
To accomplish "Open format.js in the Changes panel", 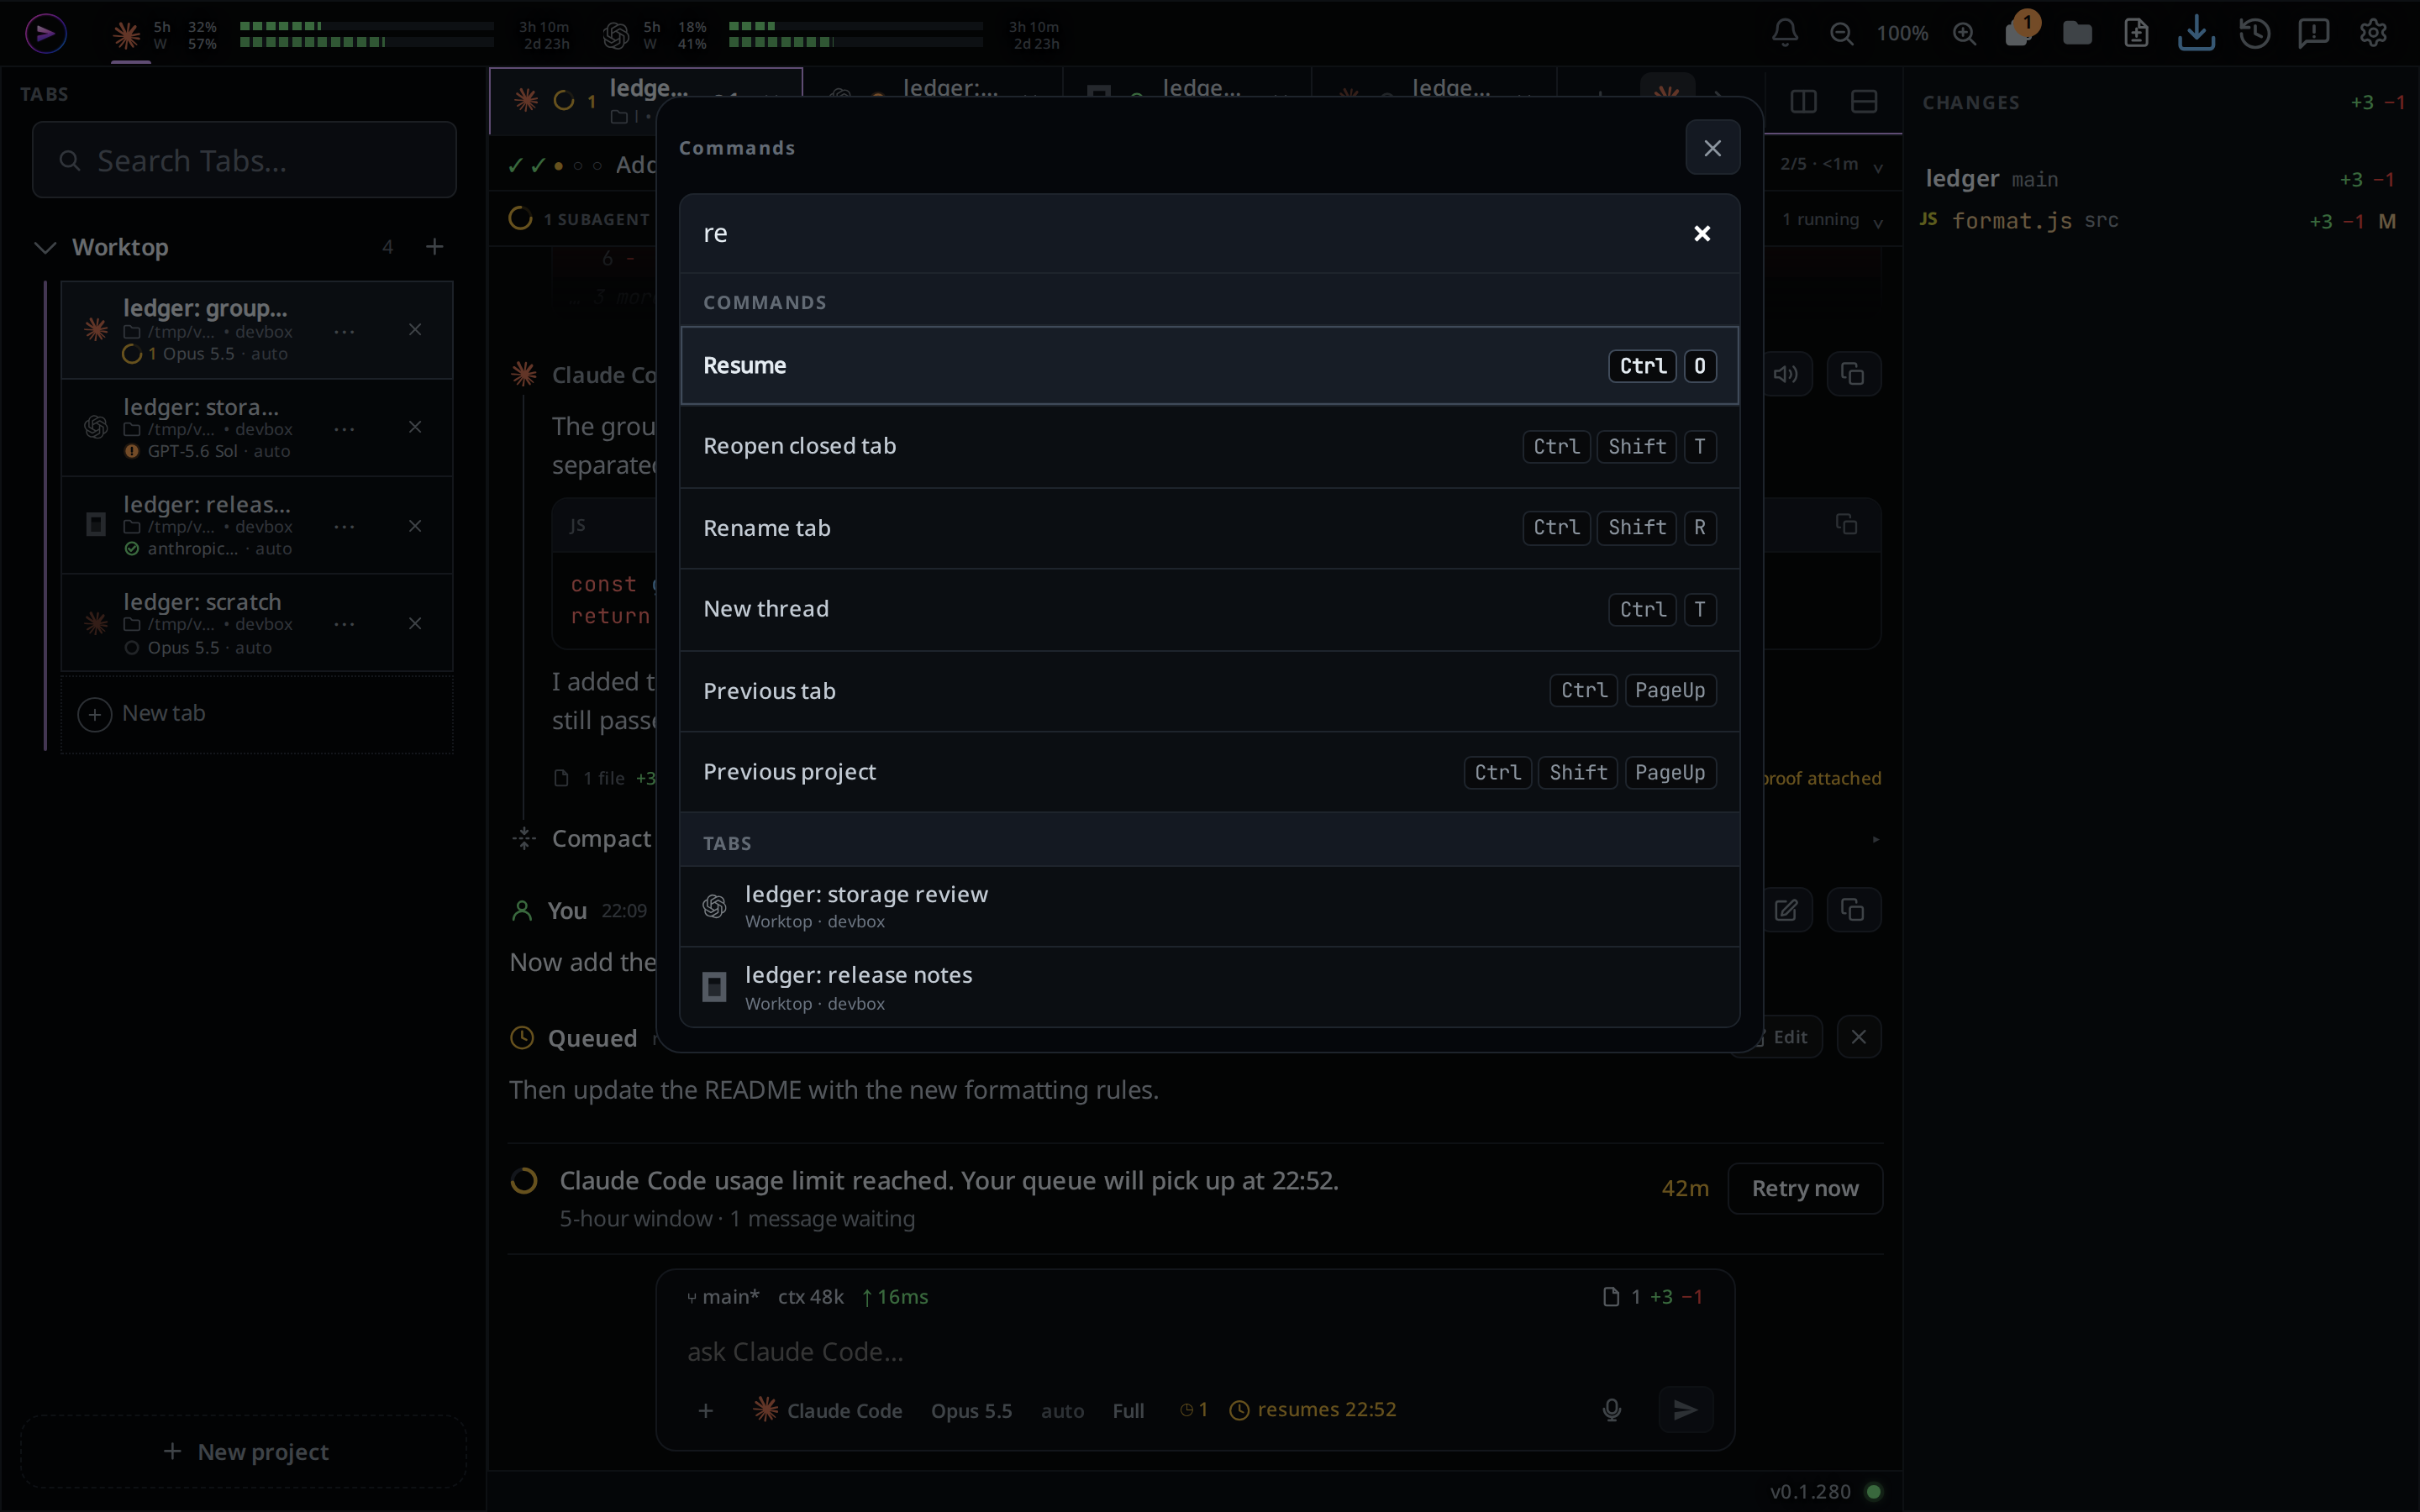I will coord(2160,221).
